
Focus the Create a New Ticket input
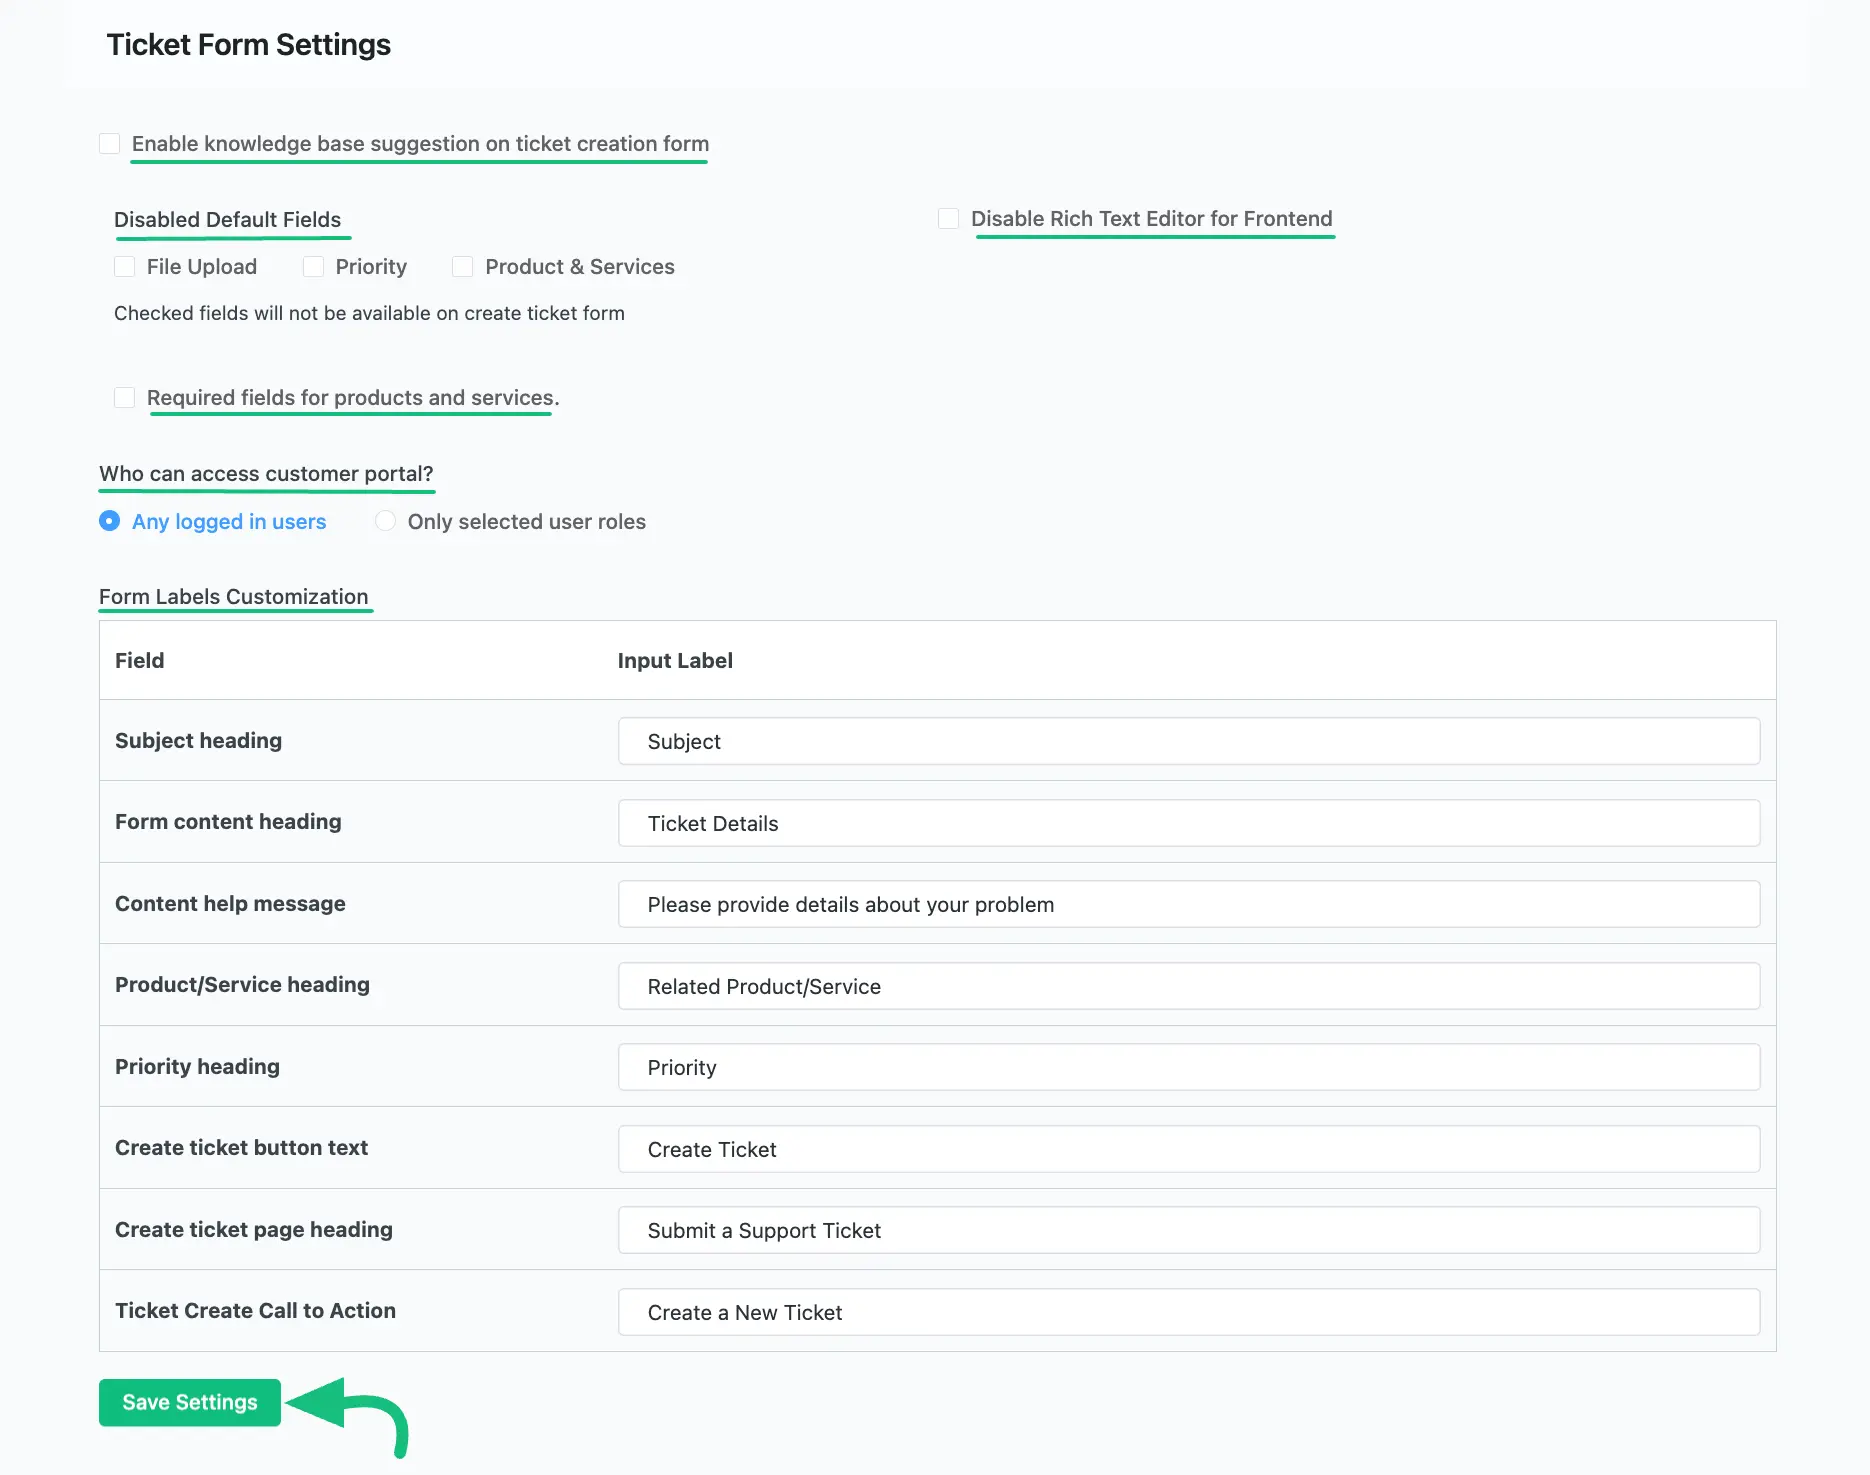1189,1312
